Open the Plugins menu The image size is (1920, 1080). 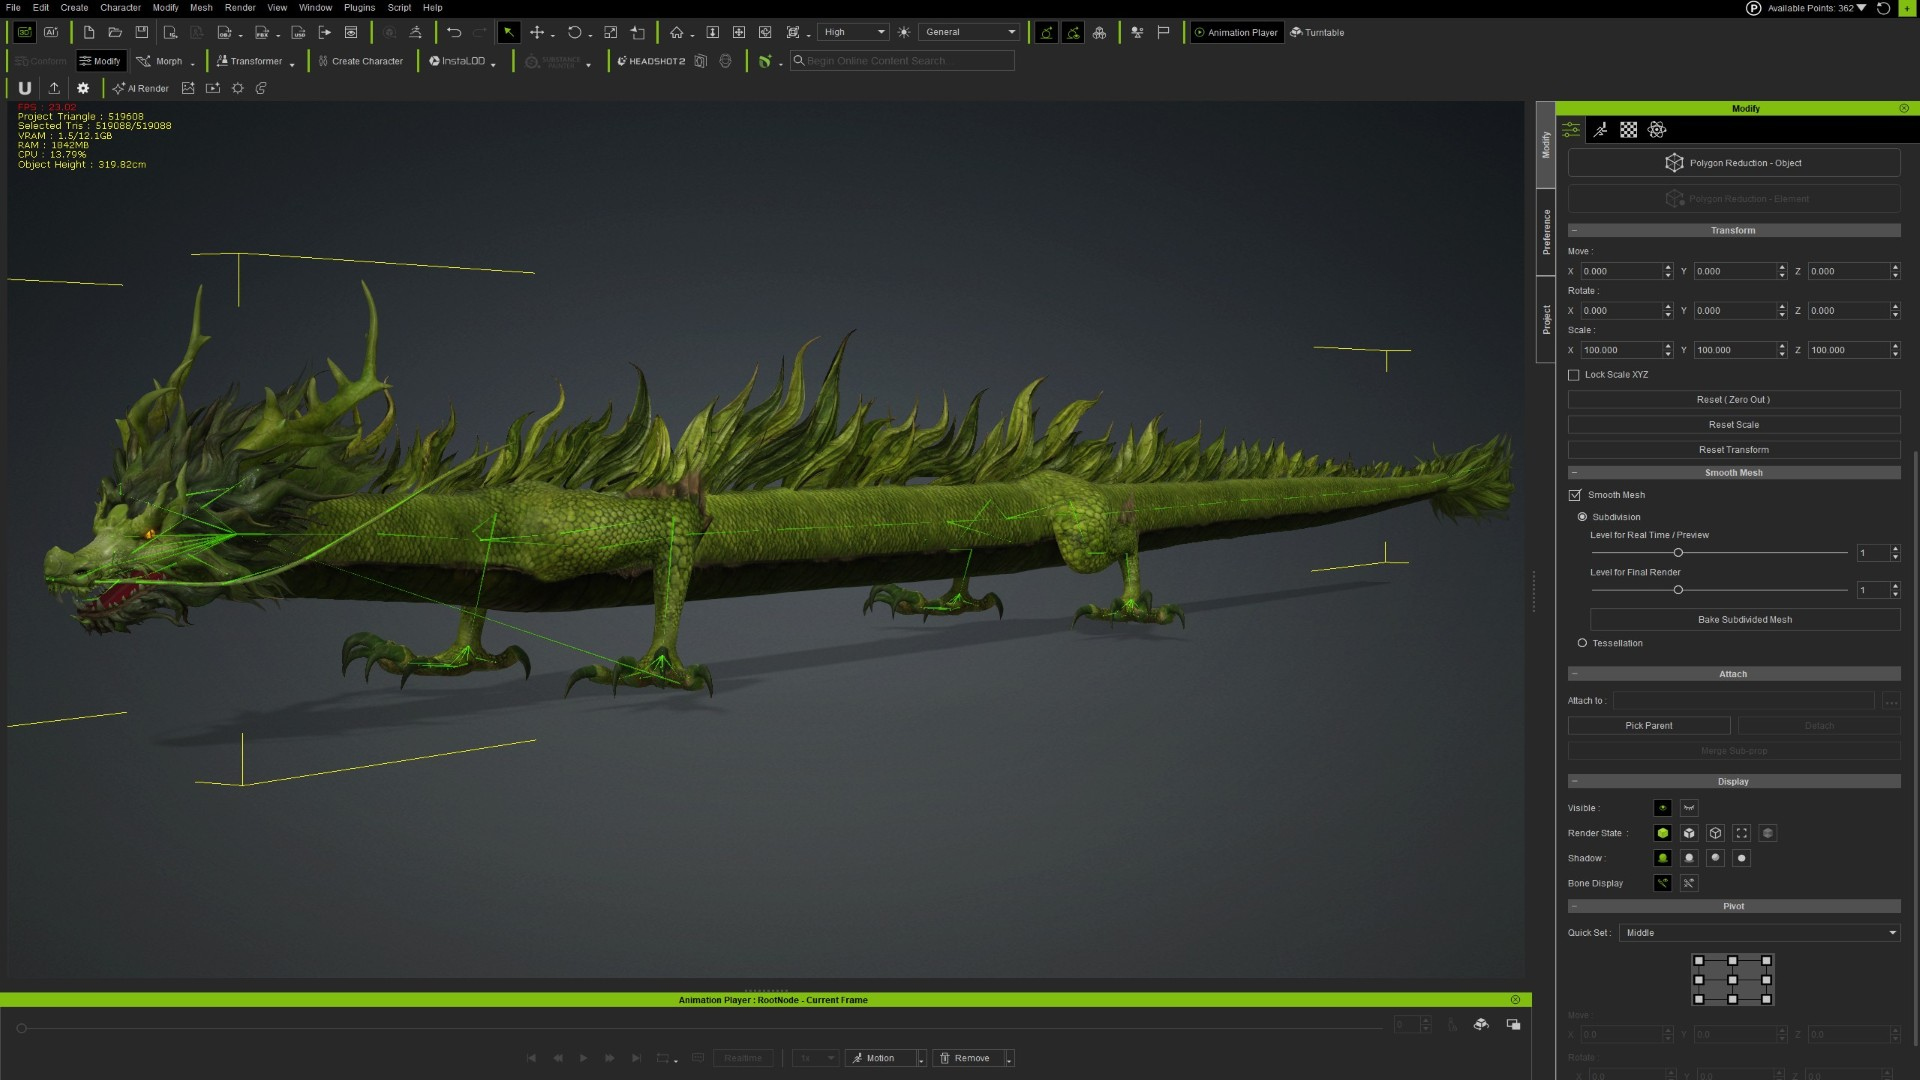359,7
